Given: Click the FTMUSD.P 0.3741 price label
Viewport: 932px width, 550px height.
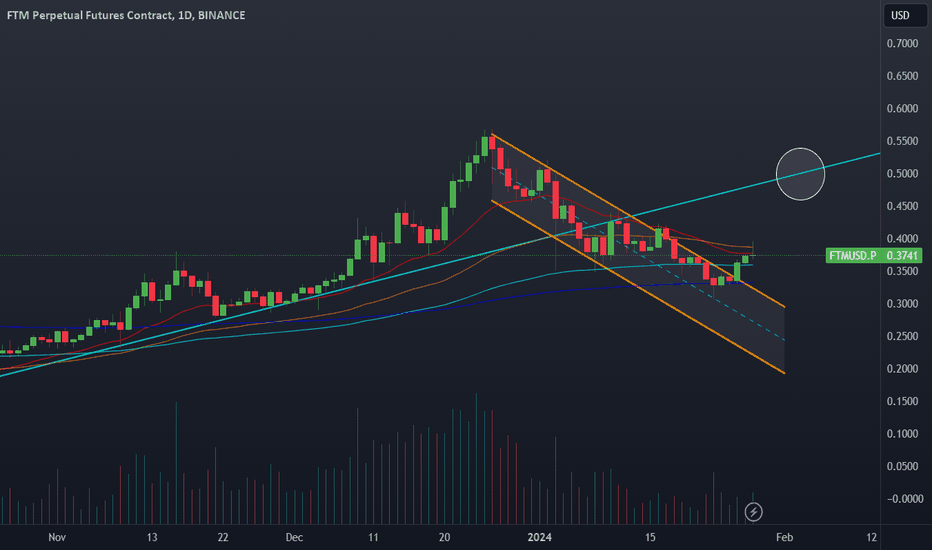Looking at the screenshot, I should click(x=874, y=256).
